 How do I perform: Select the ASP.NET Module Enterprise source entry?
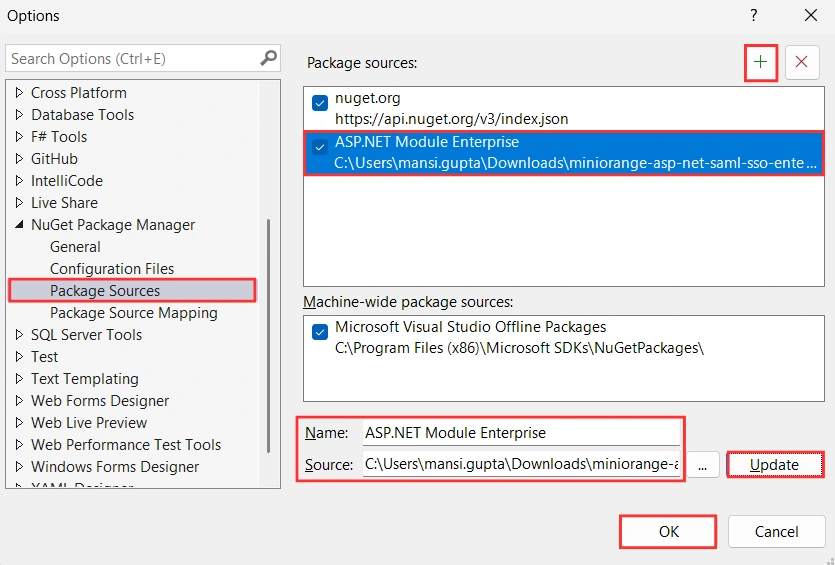(563, 153)
